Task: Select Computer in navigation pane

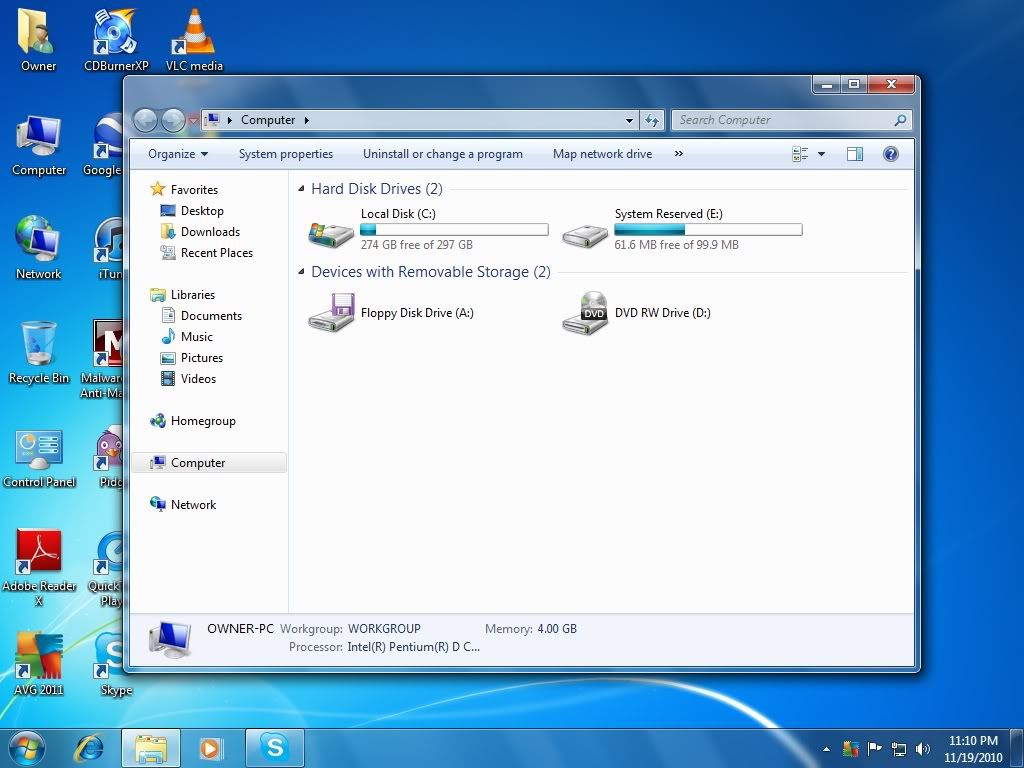Action: click(209, 463)
